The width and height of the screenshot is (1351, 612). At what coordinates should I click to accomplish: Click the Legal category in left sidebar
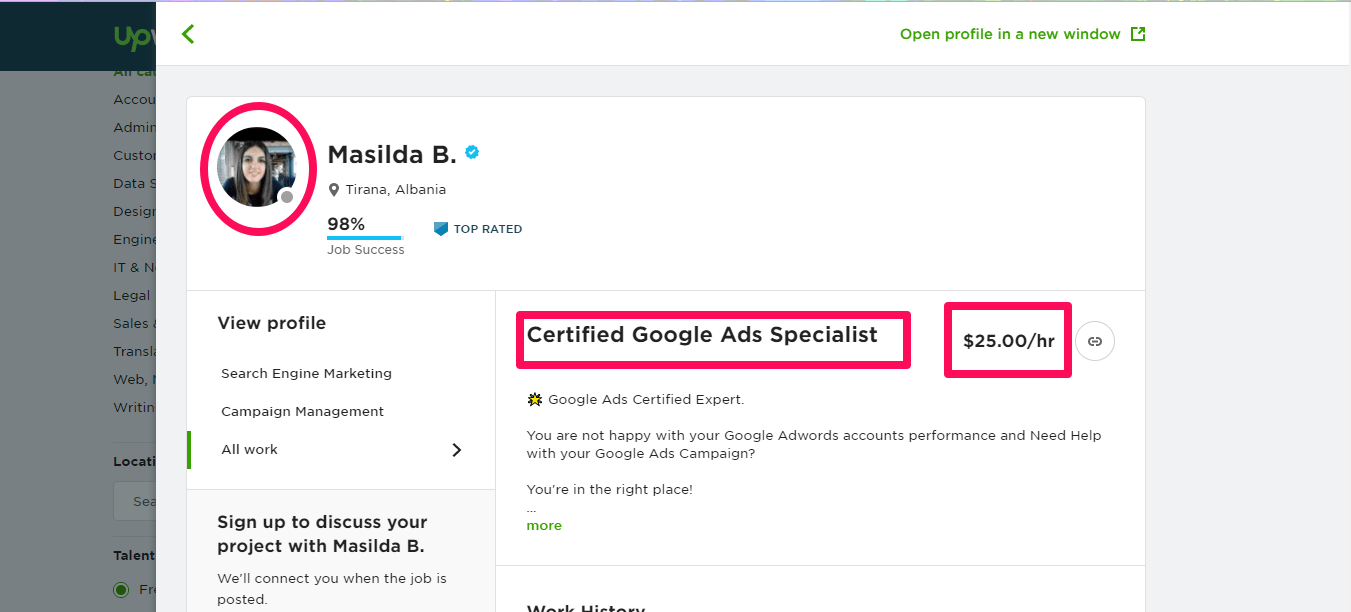coord(132,295)
